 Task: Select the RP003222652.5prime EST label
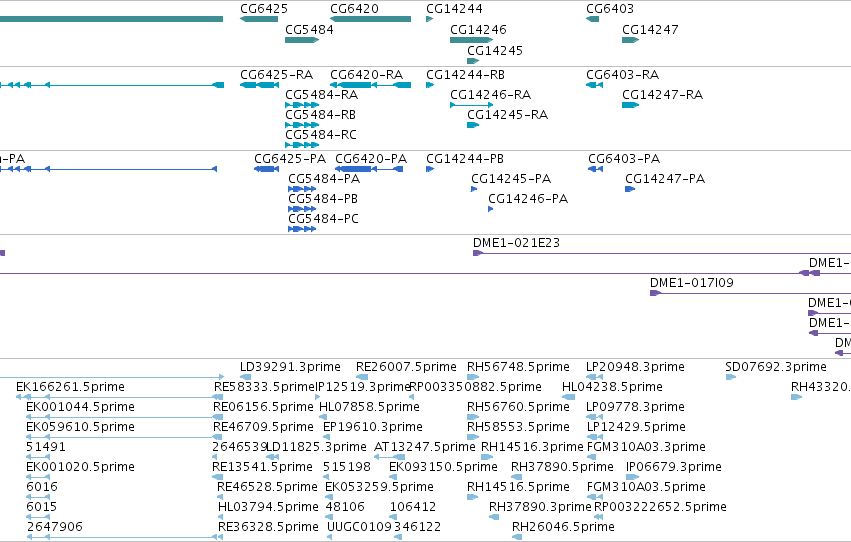[660, 508]
